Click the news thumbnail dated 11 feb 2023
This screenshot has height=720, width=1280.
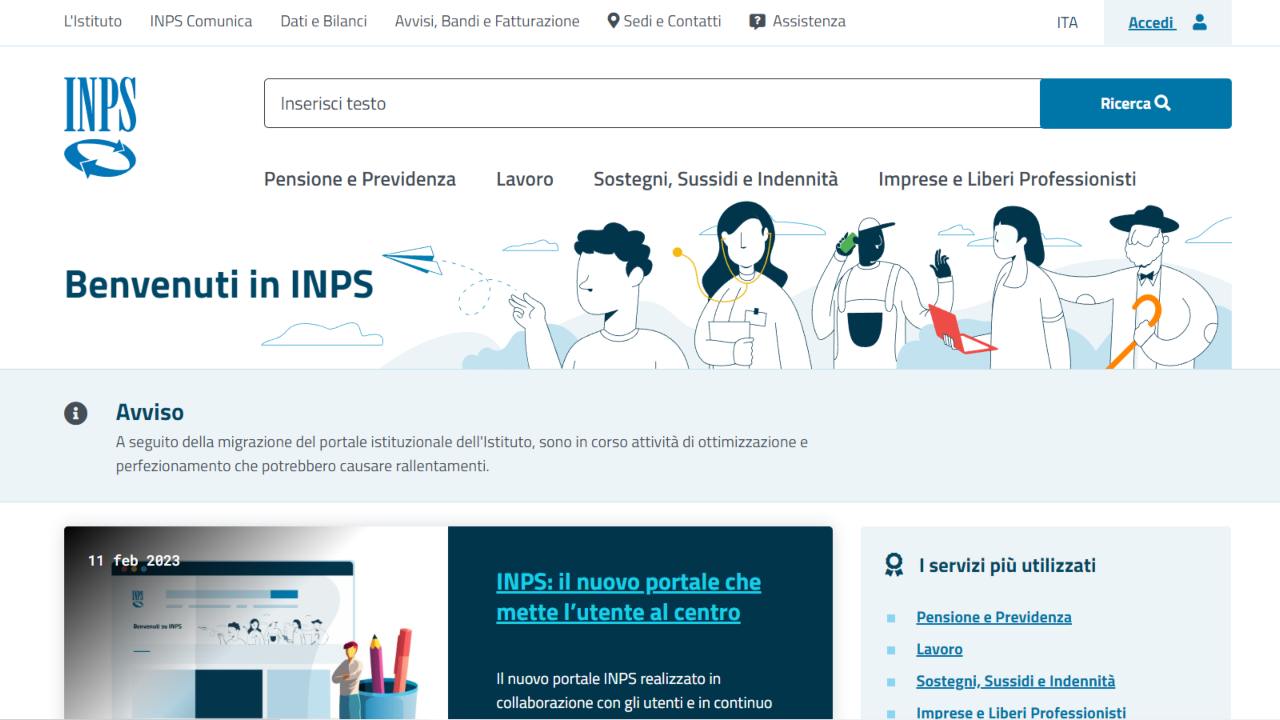pos(256,623)
